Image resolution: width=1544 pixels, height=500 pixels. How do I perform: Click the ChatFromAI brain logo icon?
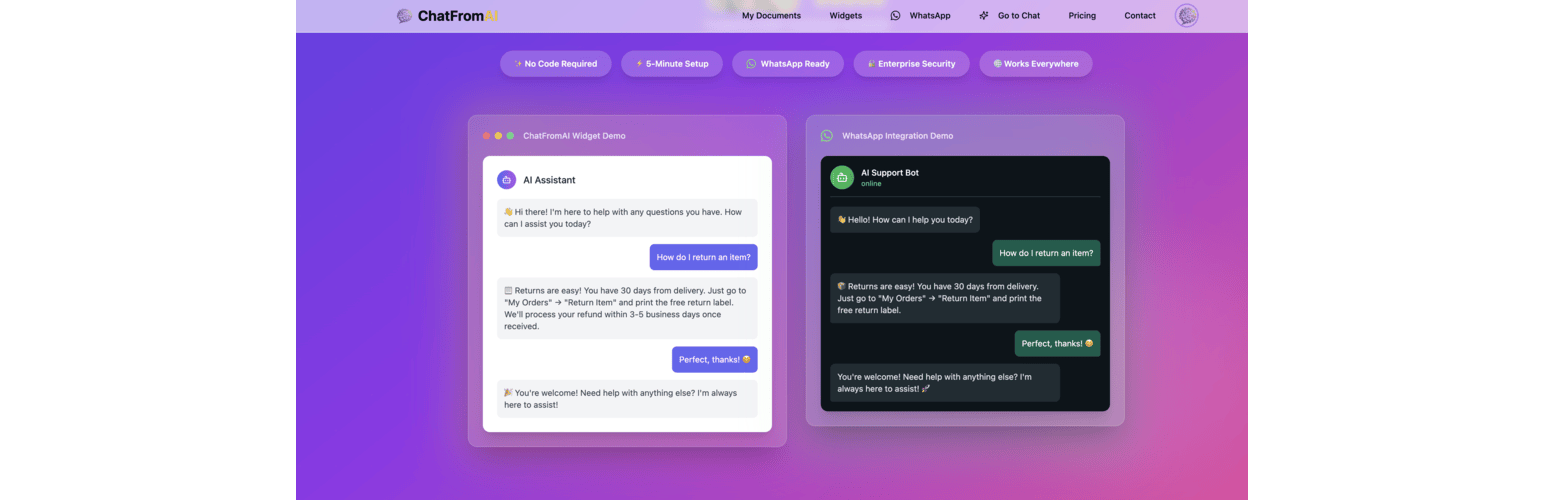(x=404, y=16)
